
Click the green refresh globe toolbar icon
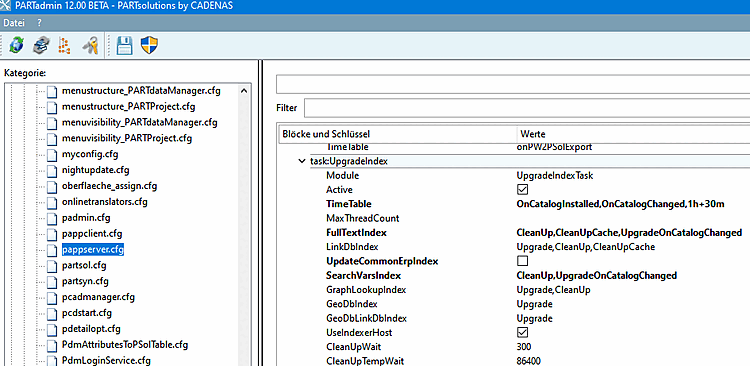(x=17, y=45)
